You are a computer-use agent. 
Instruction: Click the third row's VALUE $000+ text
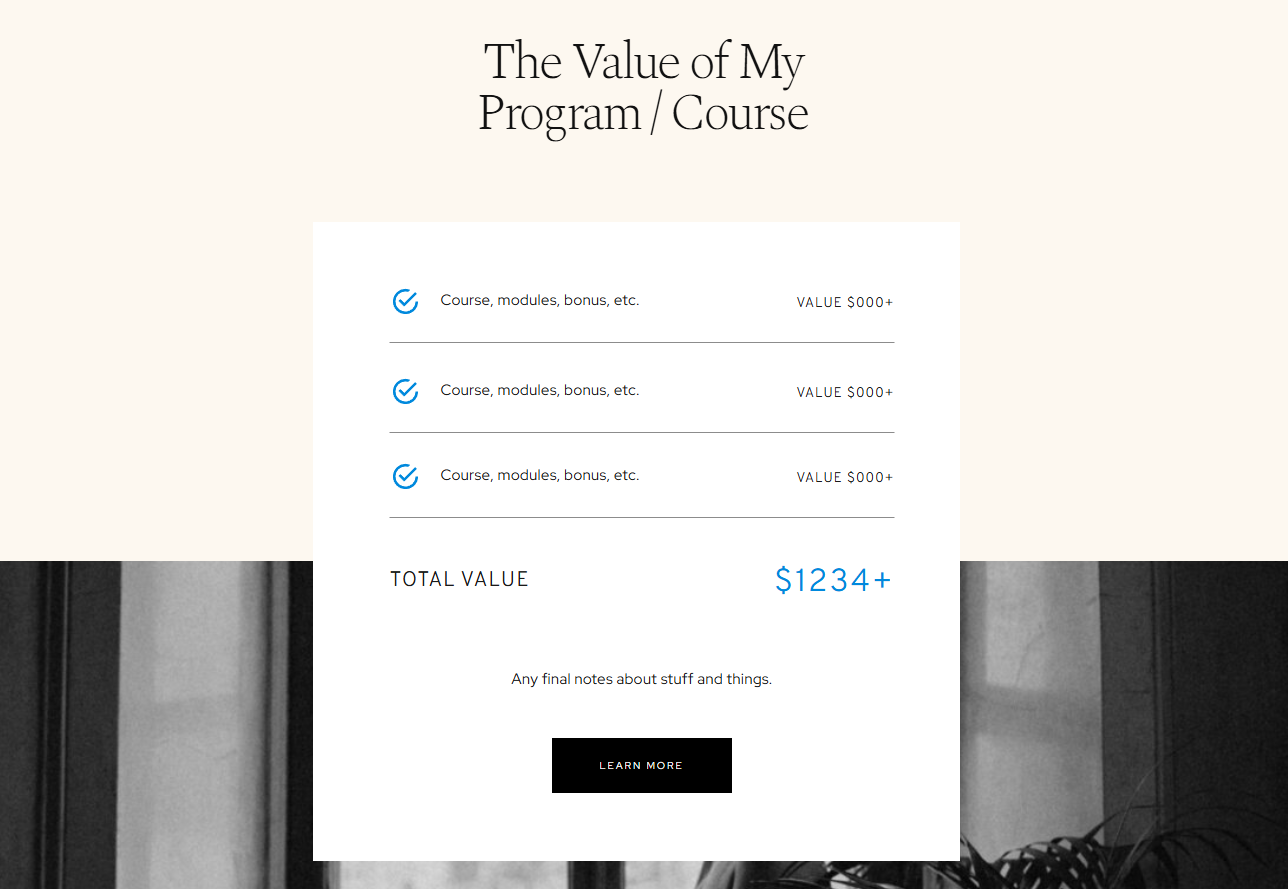click(844, 477)
